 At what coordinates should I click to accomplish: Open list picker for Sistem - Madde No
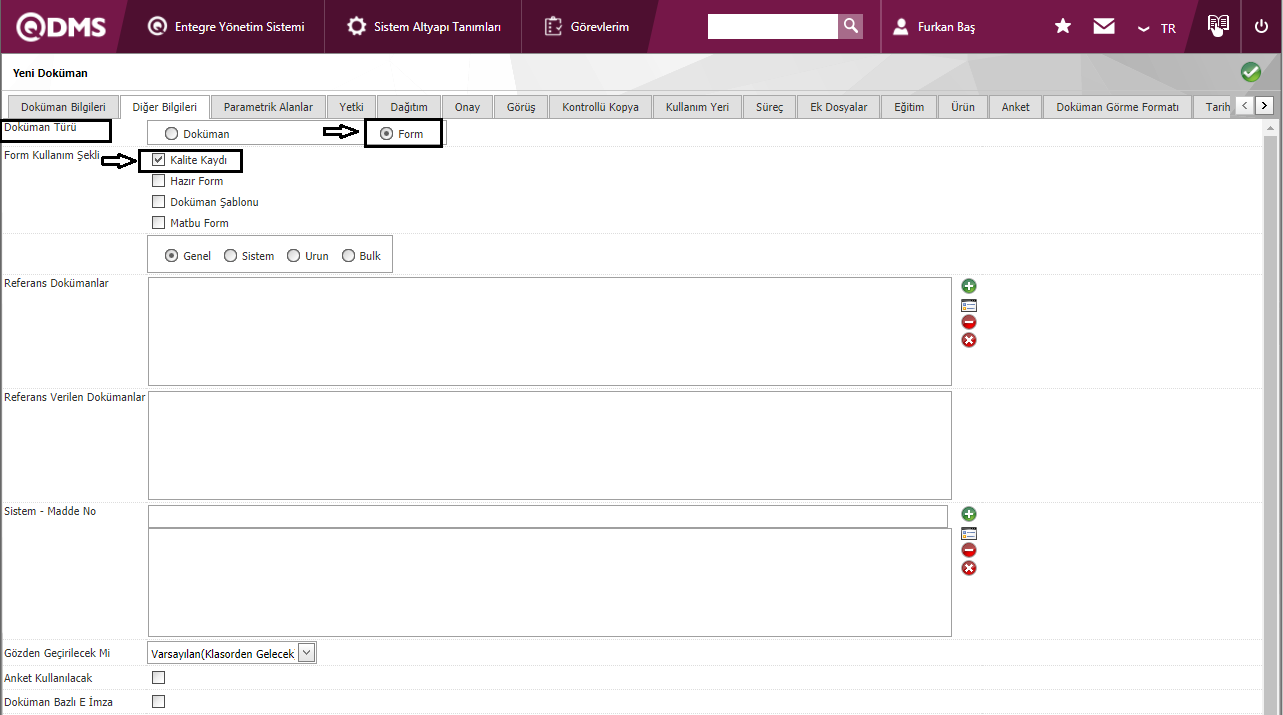click(x=968, y=533)
